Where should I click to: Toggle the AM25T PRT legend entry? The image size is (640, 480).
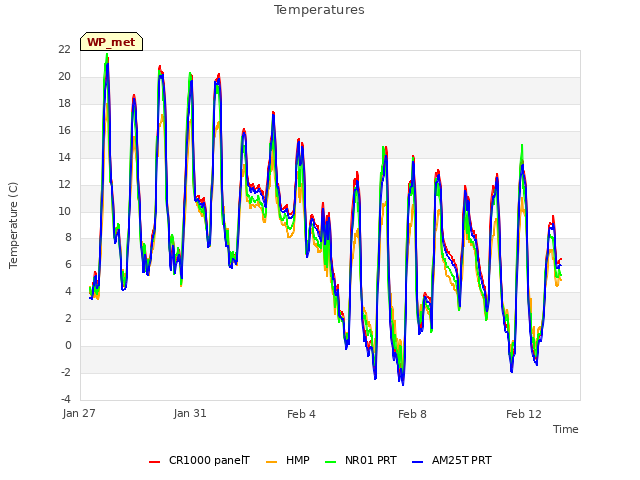(452, 461)
